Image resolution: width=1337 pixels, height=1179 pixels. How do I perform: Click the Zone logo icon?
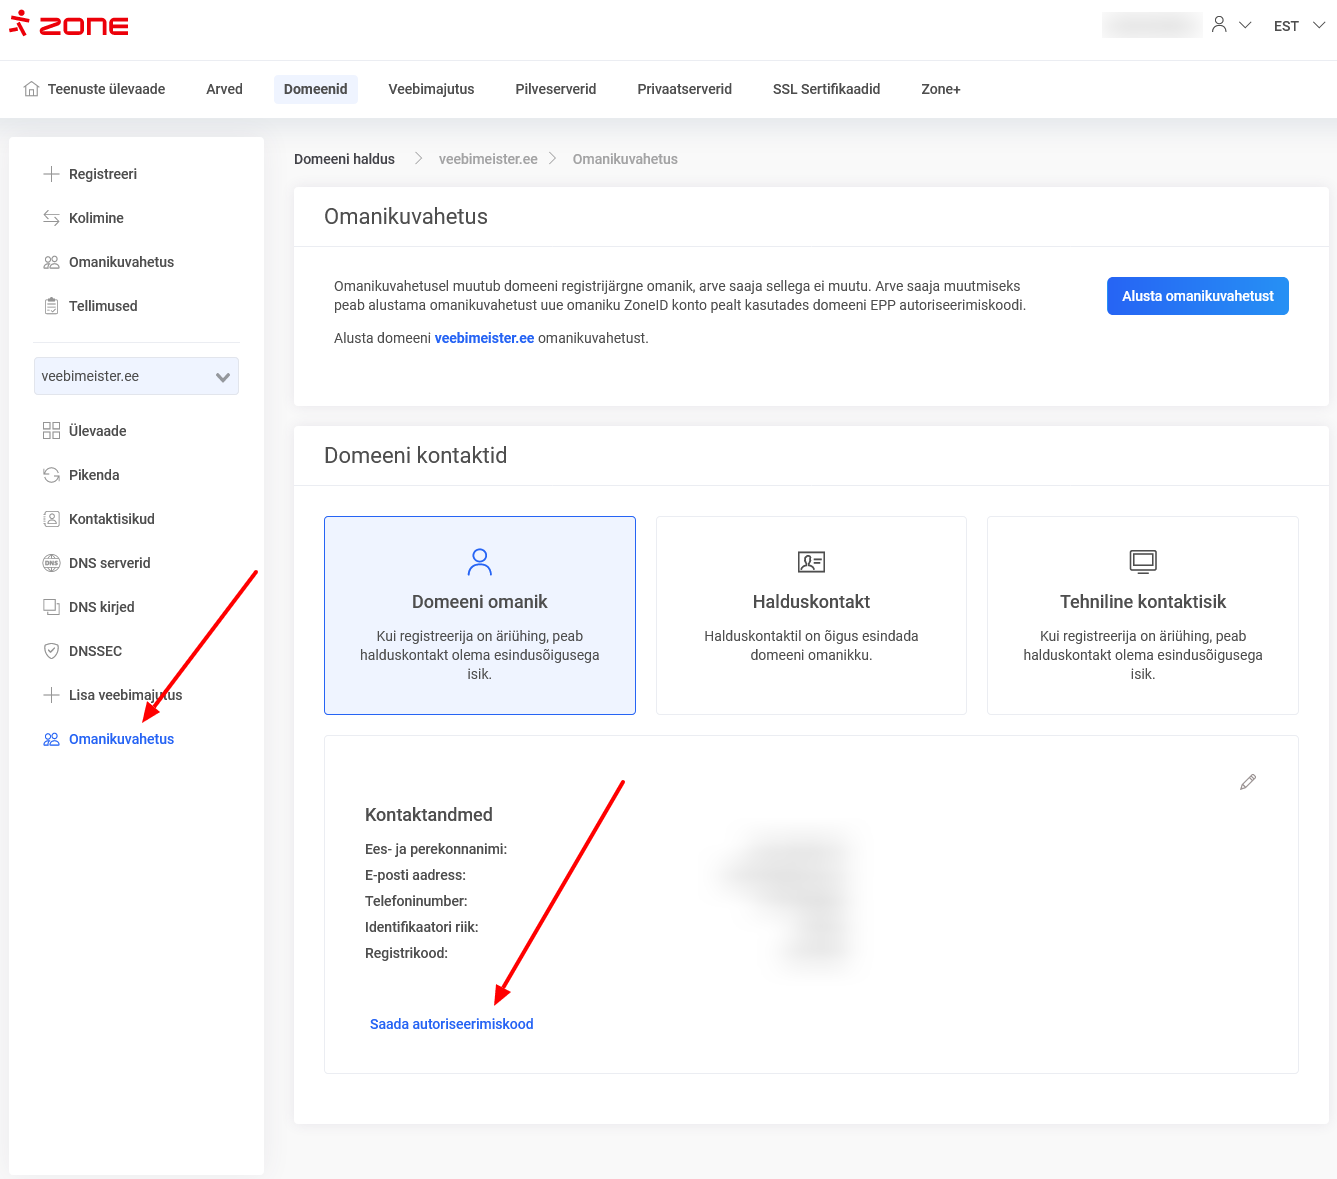pyautogui.click(x=19, y=24)
